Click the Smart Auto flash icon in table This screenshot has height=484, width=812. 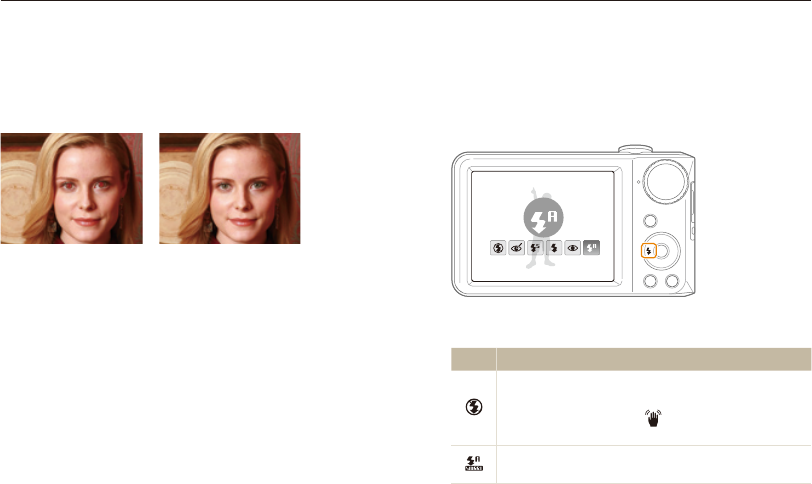coord(474,463)
